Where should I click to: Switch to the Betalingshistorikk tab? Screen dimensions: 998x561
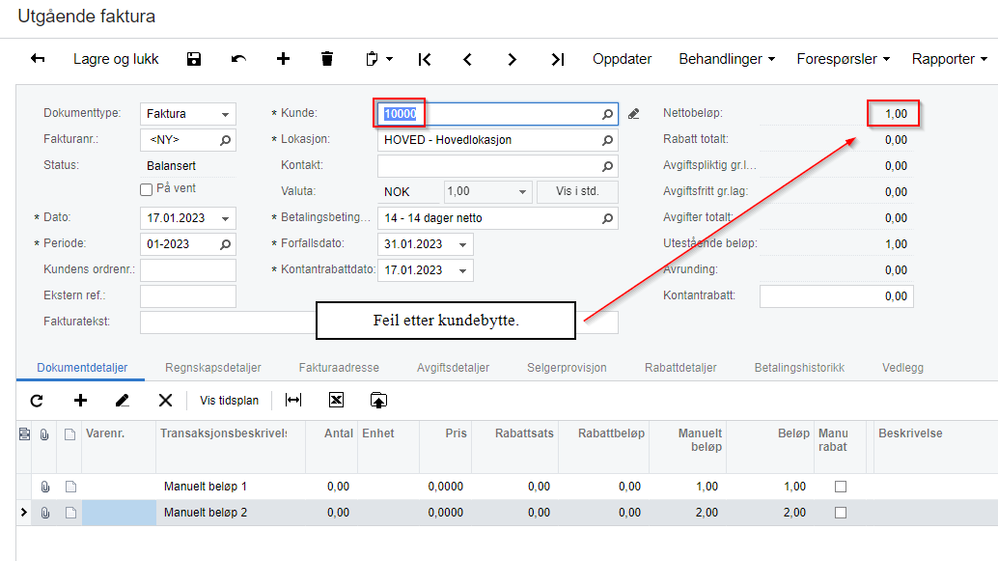point(799,367)
